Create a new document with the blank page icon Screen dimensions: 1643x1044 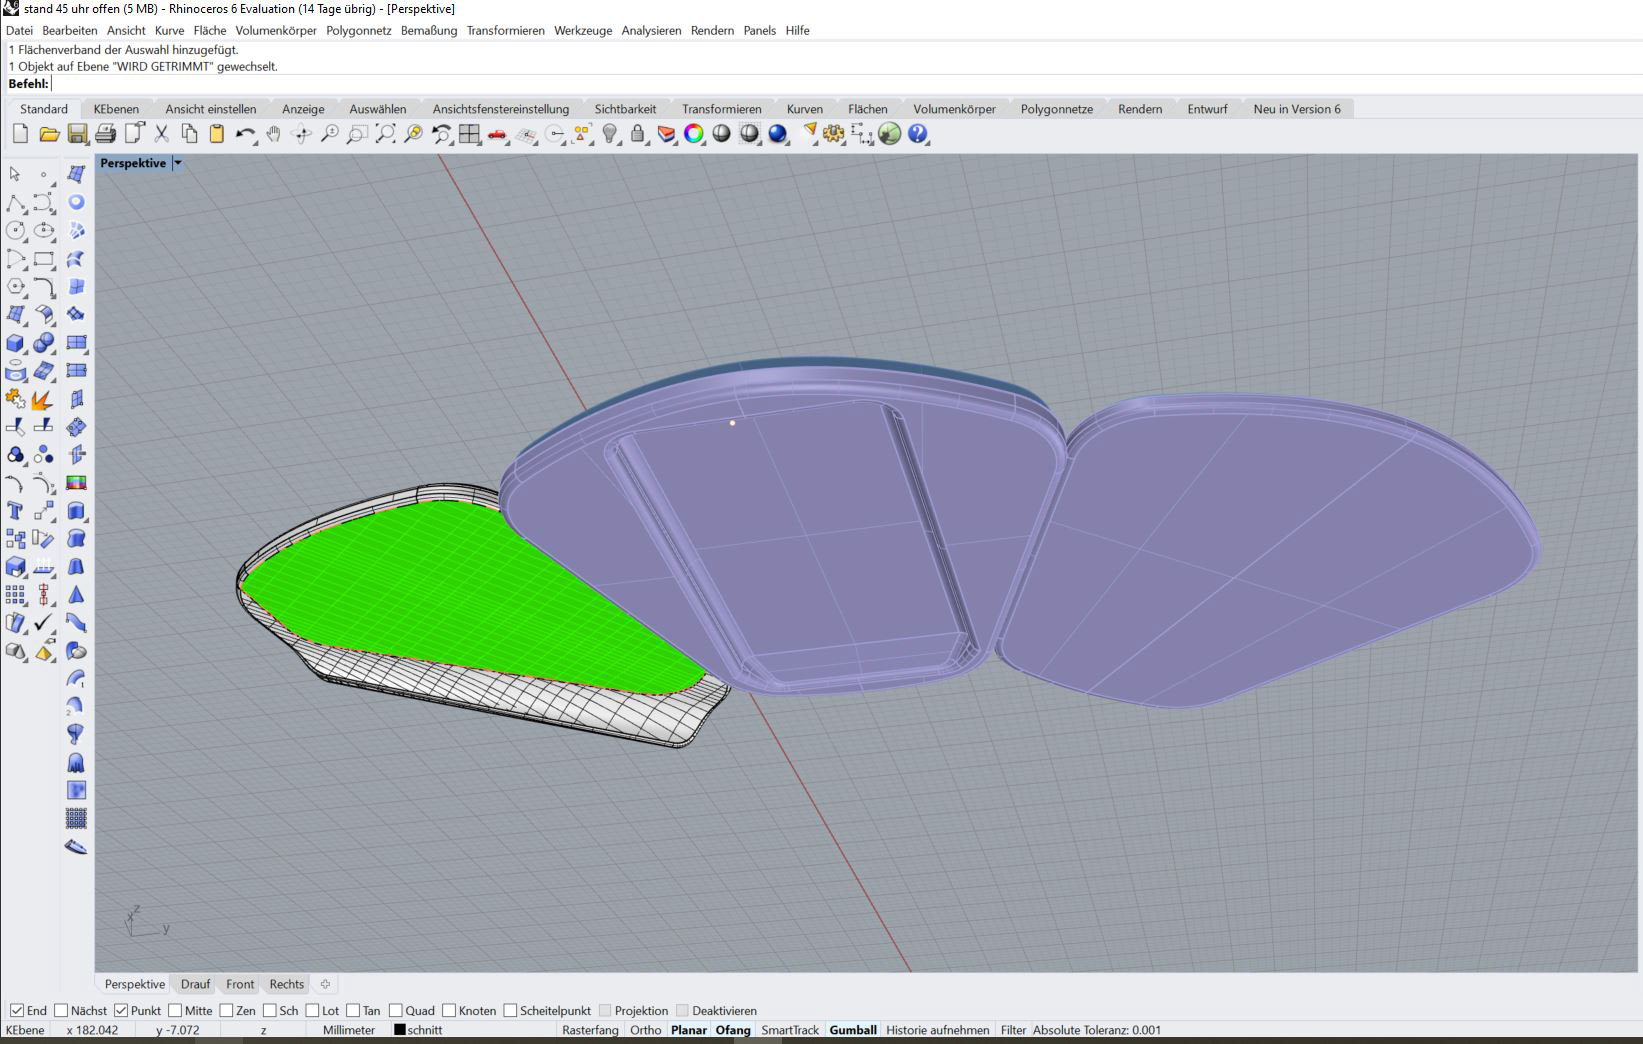click(x=20, y=133)
